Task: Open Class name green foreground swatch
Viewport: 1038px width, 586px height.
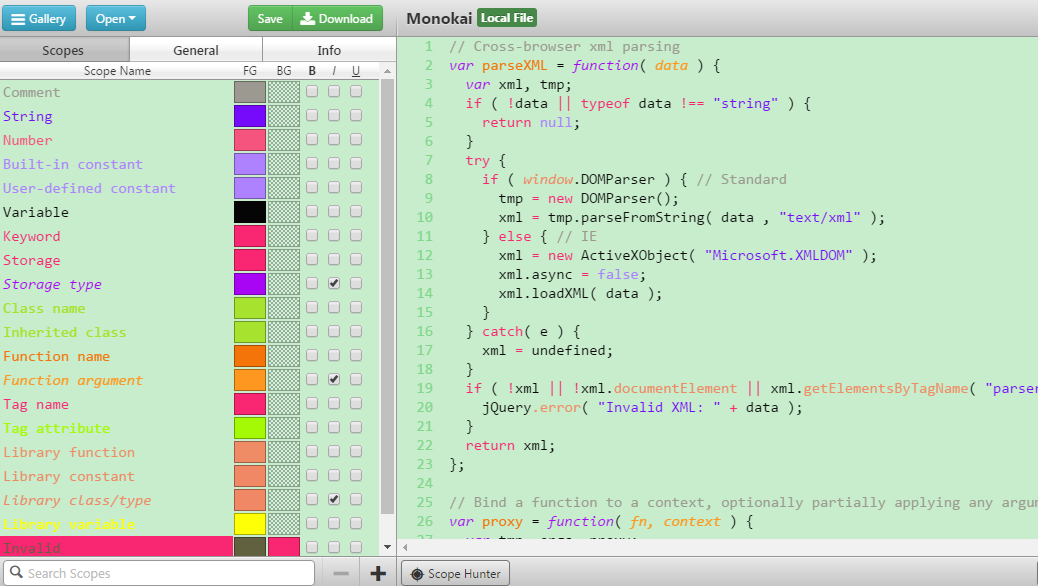Action: click(x=250, y=308)
